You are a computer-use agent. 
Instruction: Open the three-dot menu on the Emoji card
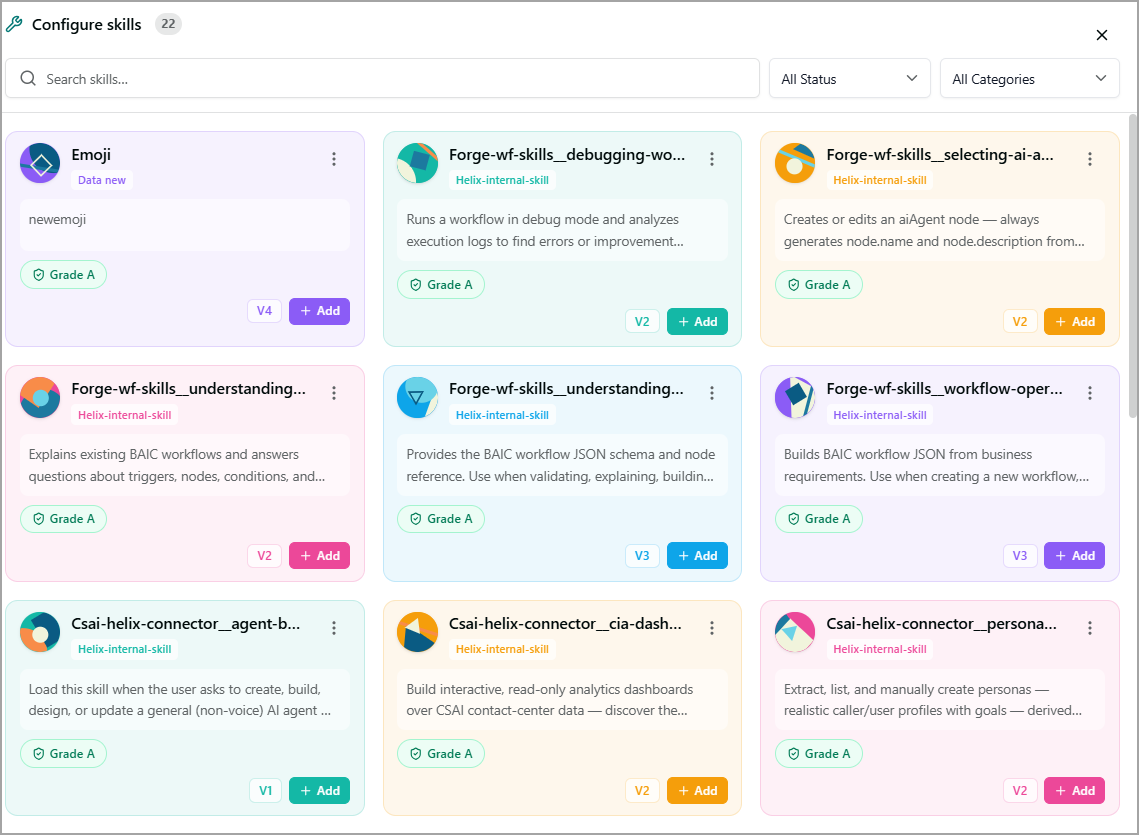point(334,159)
